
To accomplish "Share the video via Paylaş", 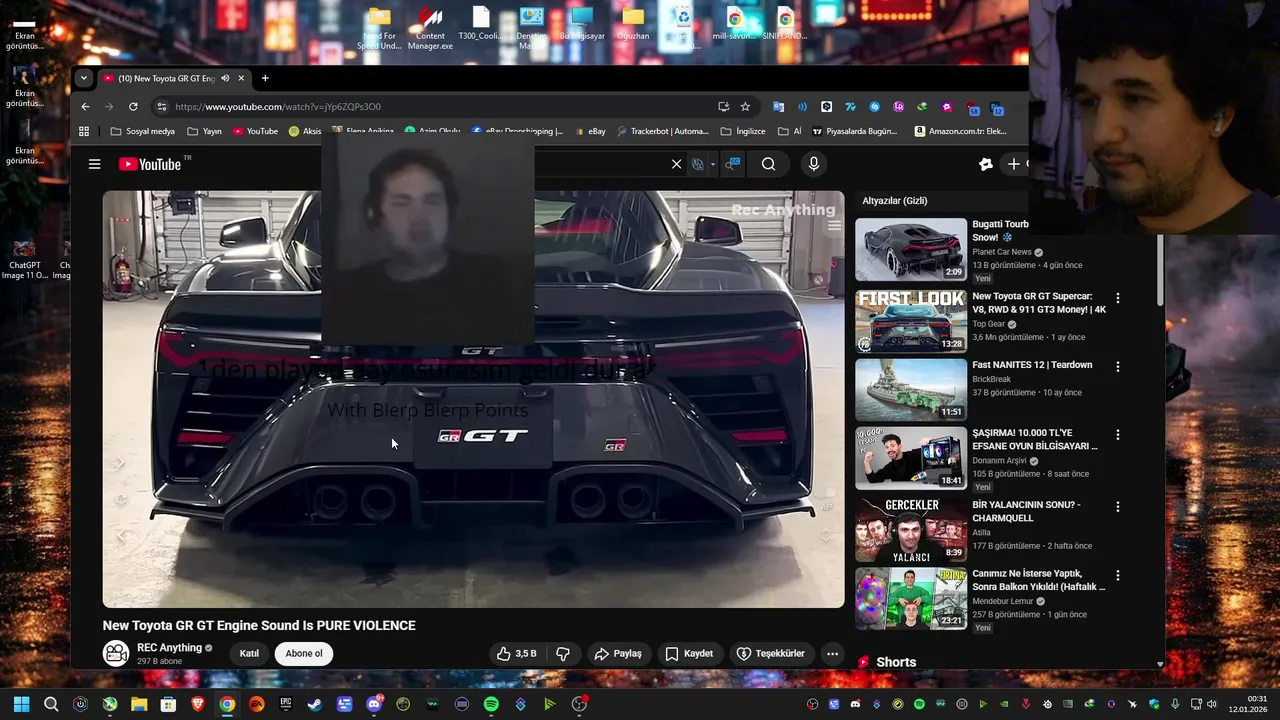I will tap(617, 653).
